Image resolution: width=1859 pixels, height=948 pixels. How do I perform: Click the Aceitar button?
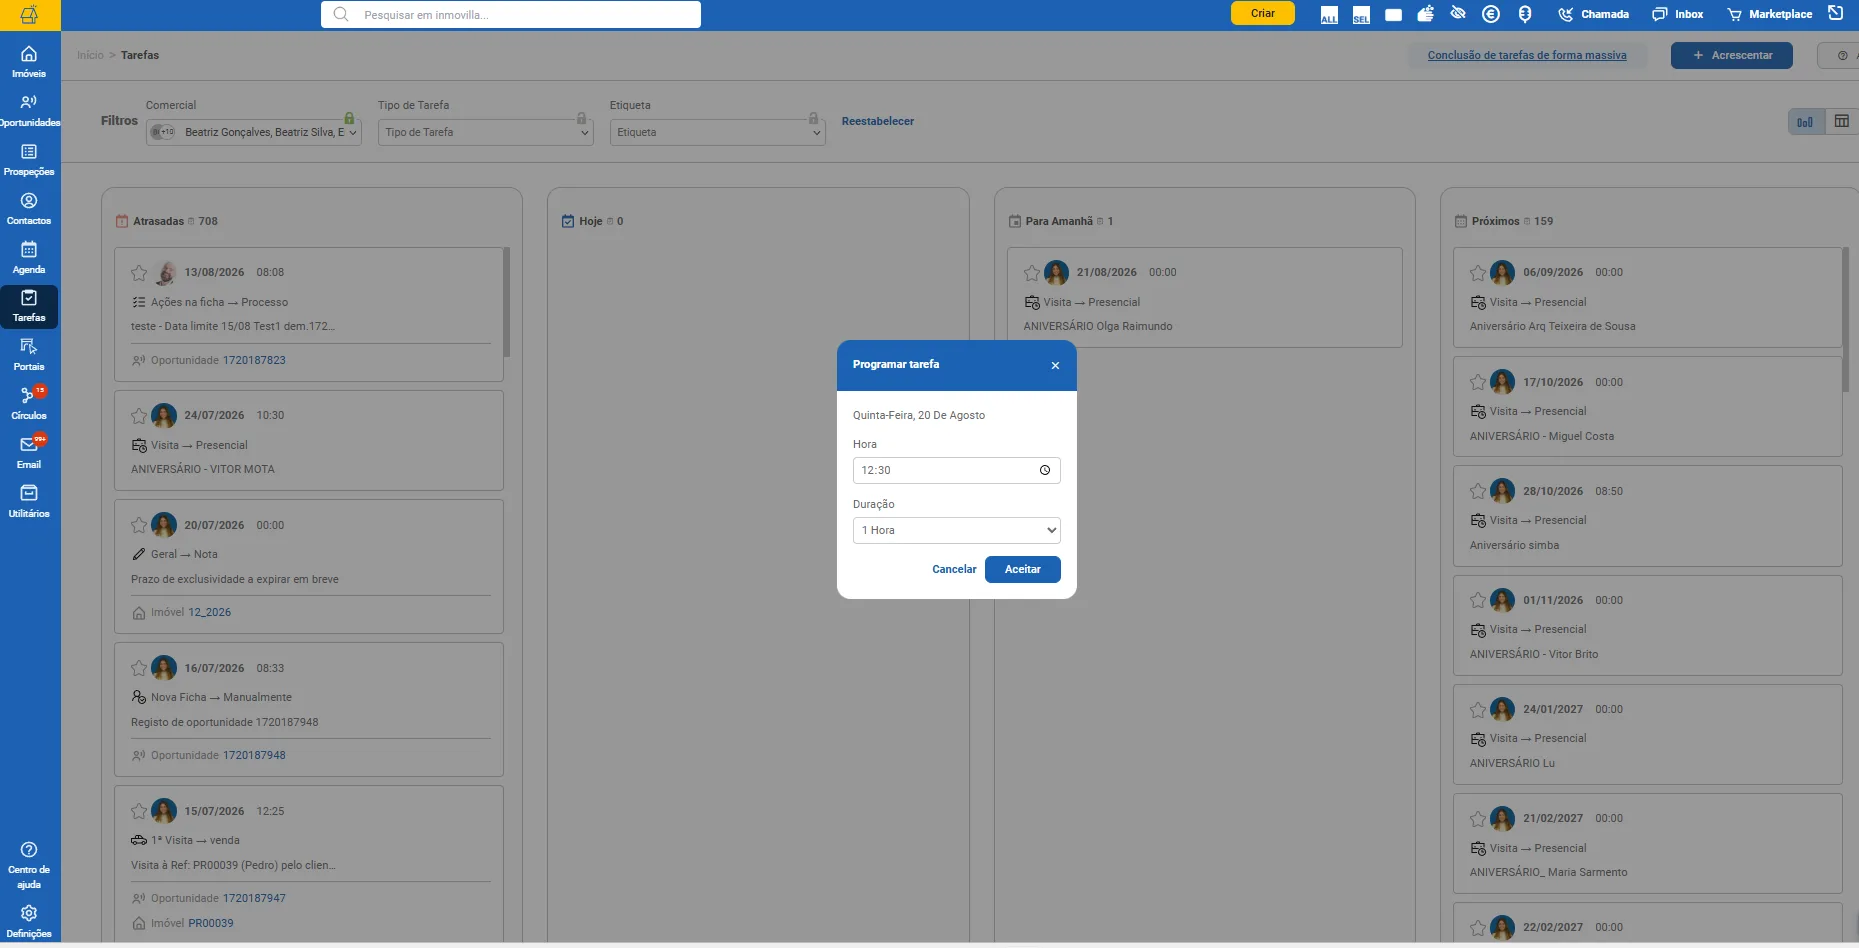tap(1022, 569)
